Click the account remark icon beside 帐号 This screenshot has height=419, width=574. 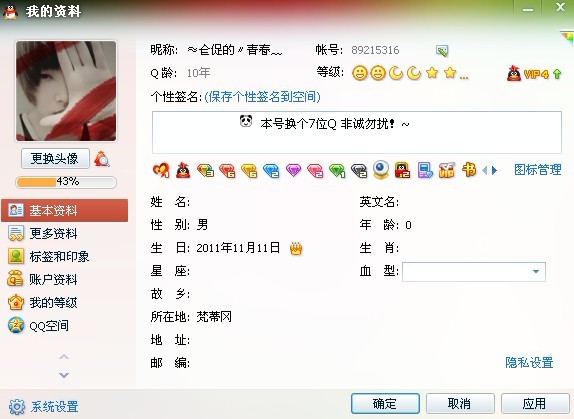click(x=442, y=50)
